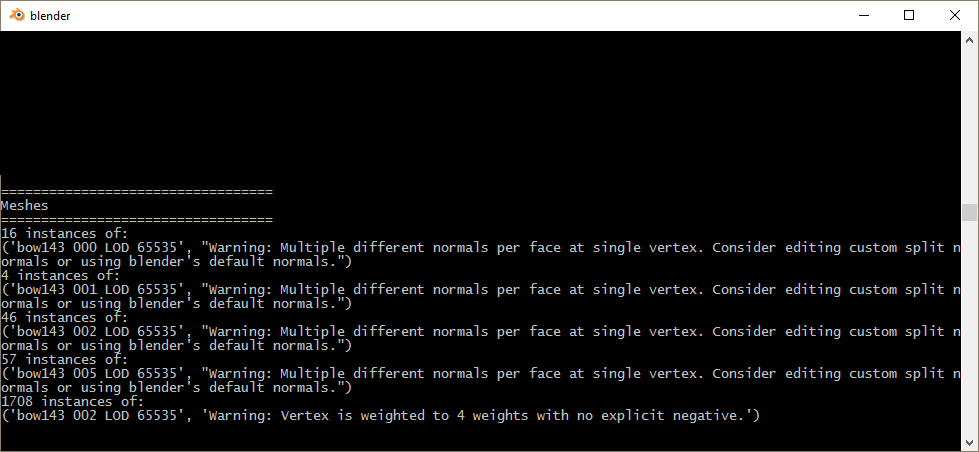Click the "46 instances of:" line
Viewport: 979px width, 452px height.
(65, 317)
